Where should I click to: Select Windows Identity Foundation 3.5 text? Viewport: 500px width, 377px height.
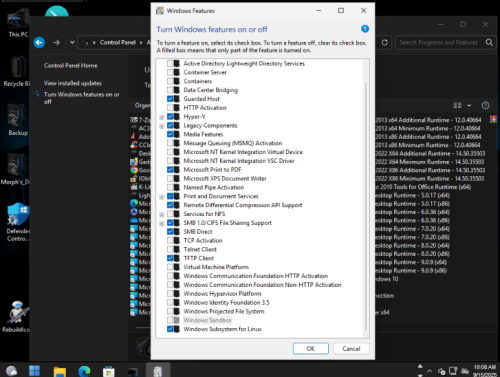[x=226, y=302]
